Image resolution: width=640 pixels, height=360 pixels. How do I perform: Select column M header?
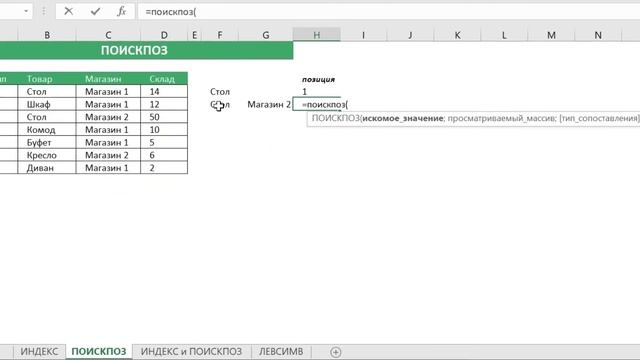point(551,35)
